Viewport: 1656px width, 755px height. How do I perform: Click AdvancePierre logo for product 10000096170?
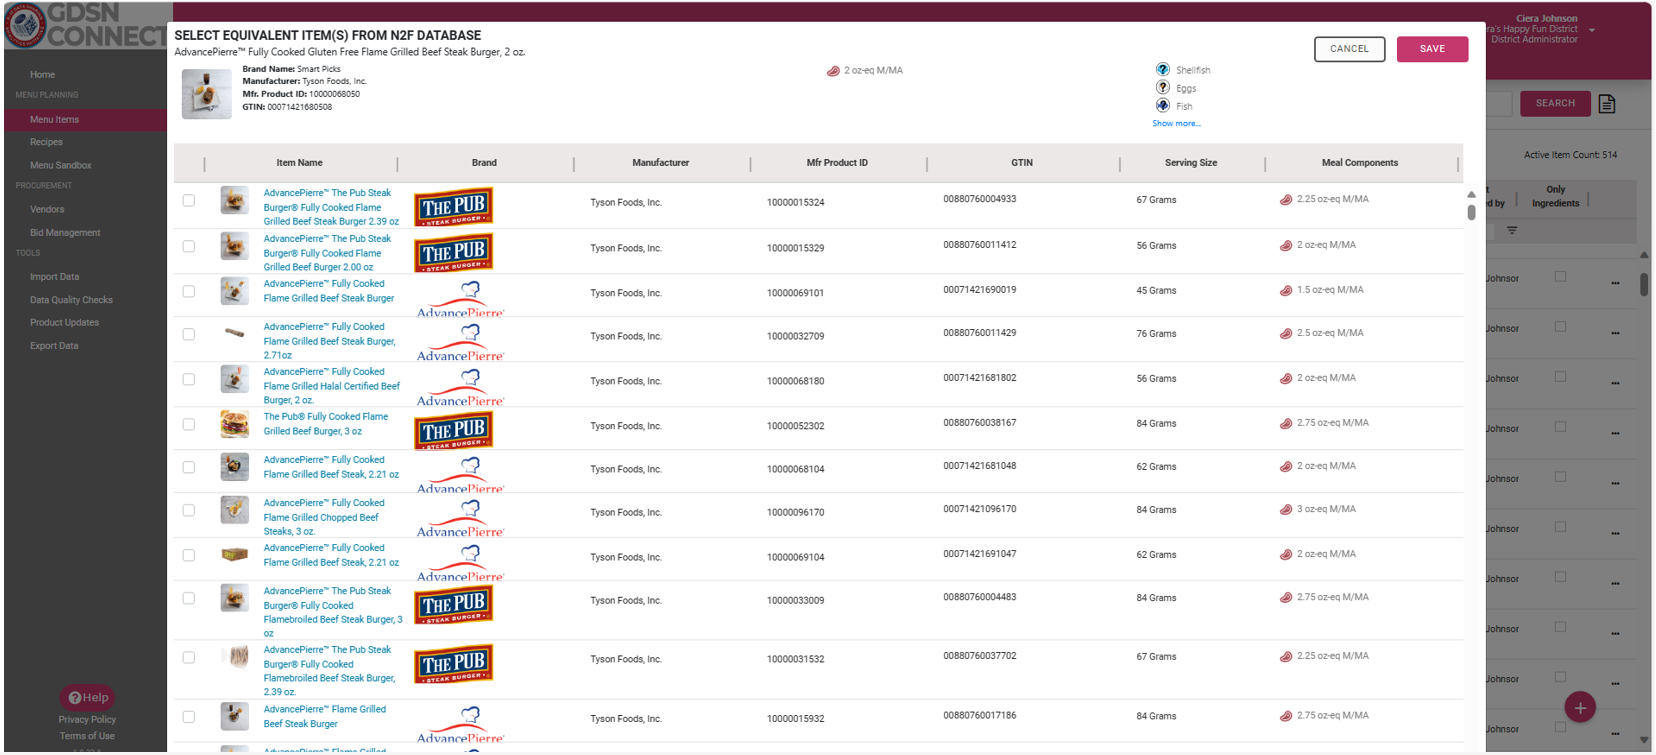(x=461, y=518)
